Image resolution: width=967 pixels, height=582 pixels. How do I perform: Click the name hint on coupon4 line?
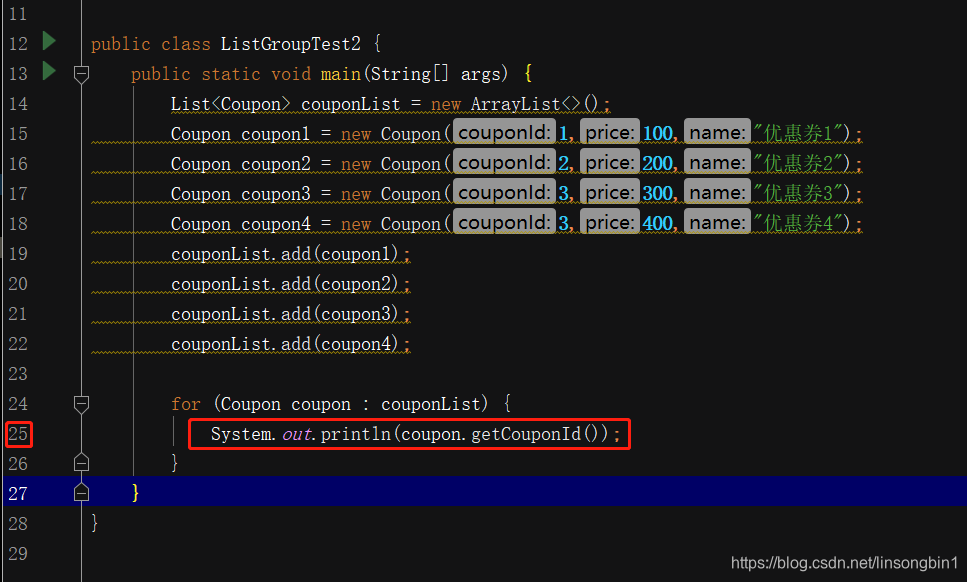click(717, 223)
